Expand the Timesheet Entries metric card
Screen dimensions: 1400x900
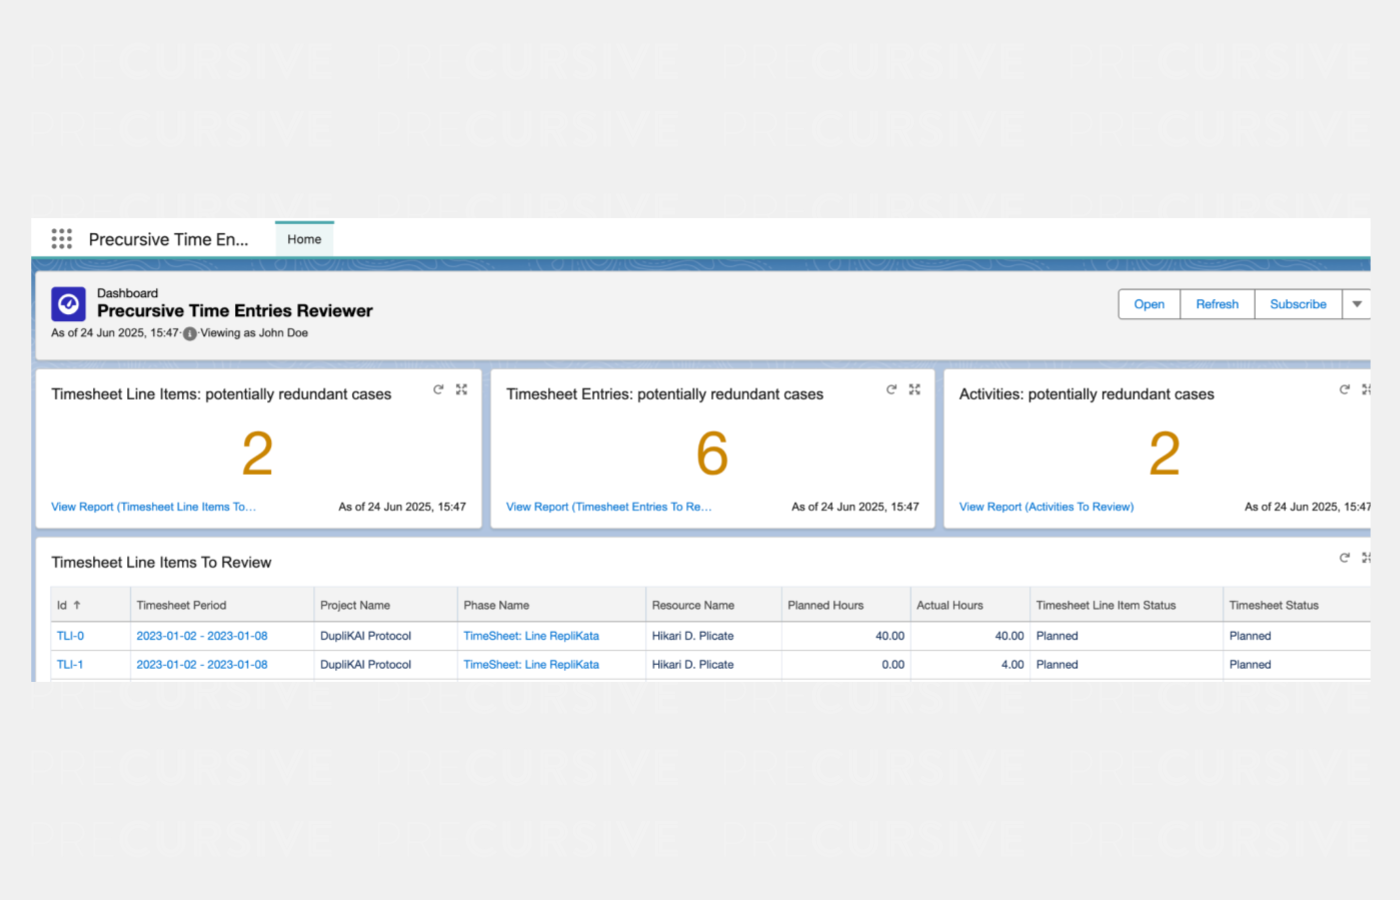point(914,390)
